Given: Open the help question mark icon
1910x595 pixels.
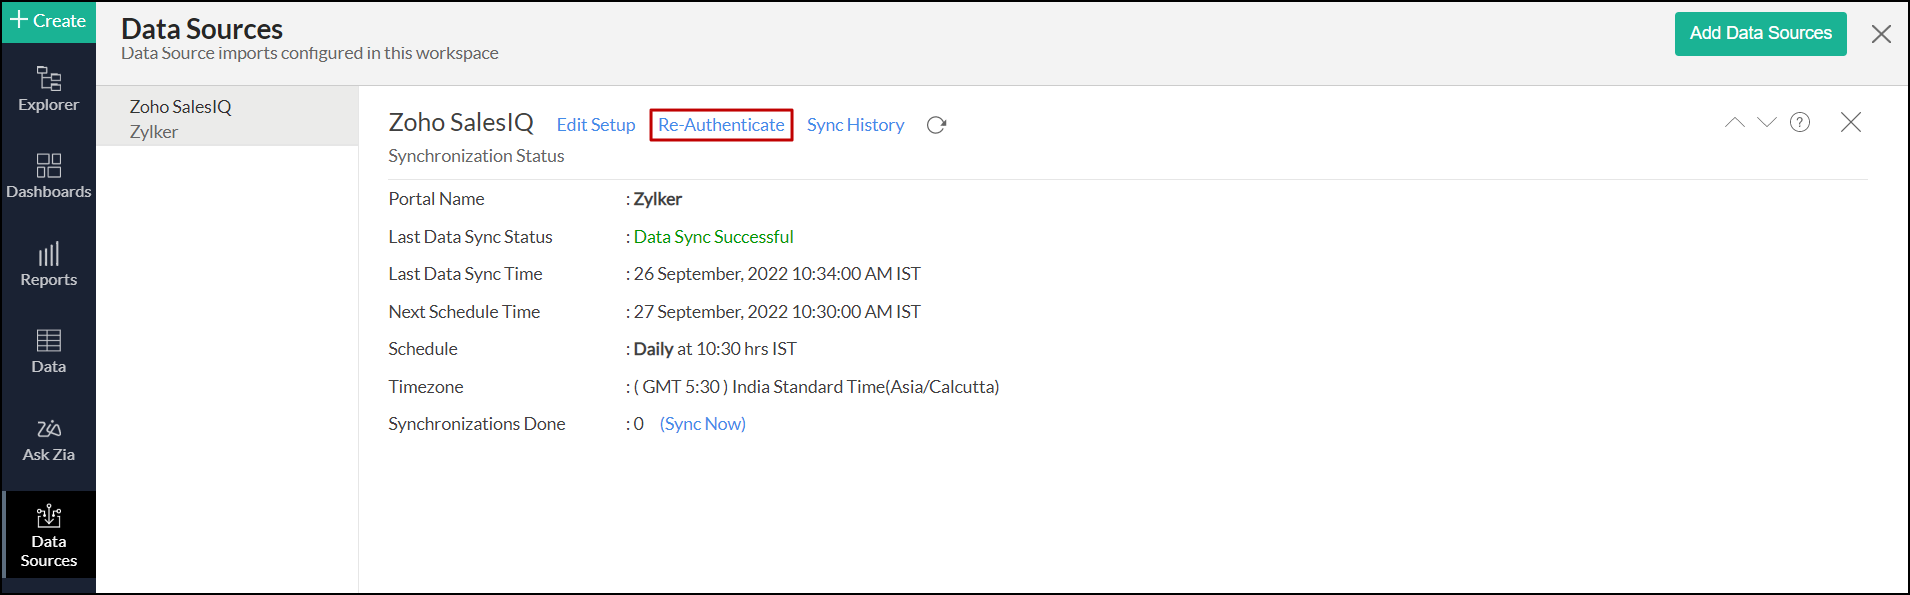Looking at the screenshot, I should [1800, 122].
